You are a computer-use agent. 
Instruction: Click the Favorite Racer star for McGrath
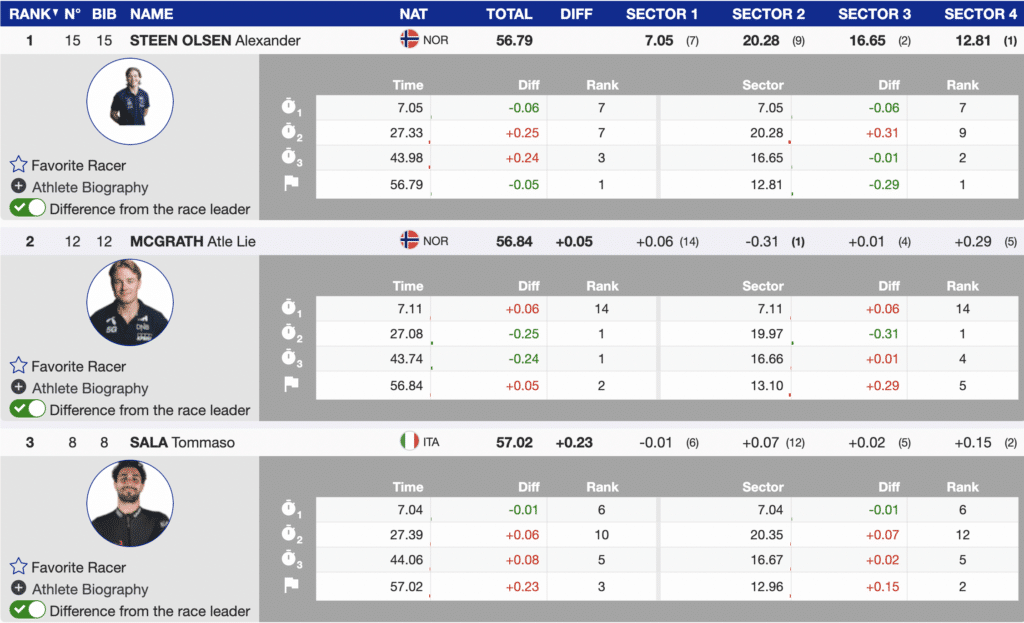coord(18,366)
